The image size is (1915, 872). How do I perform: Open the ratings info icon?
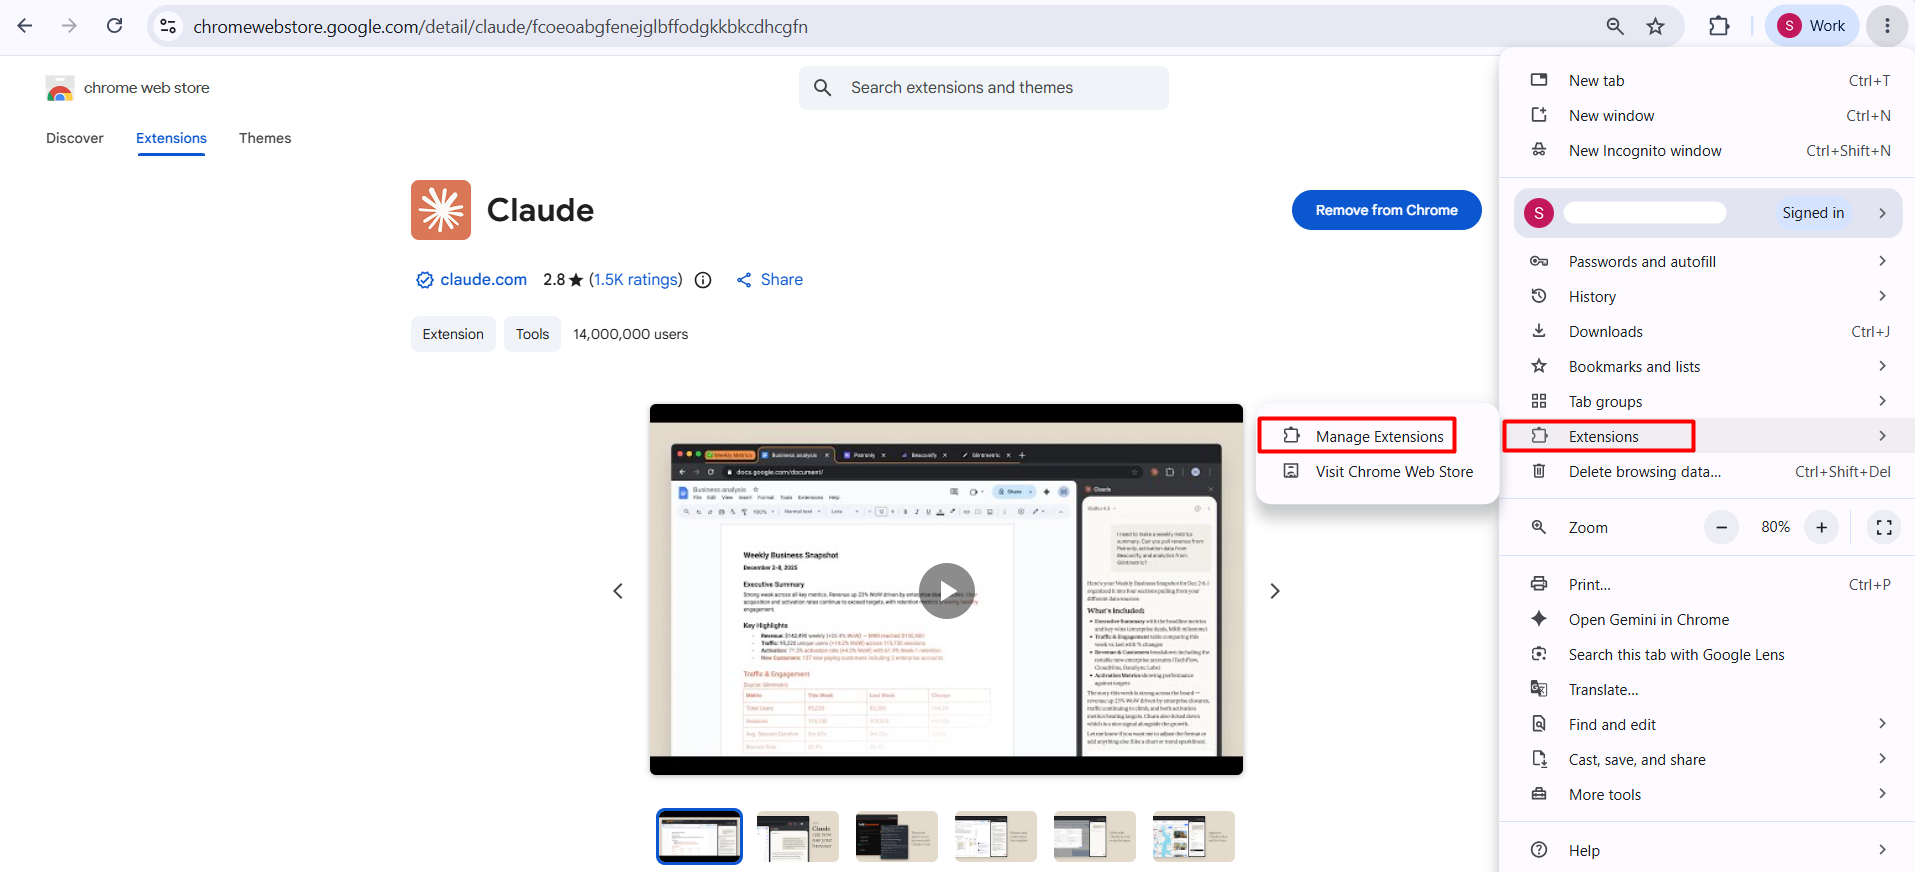[x=703, y=280]
